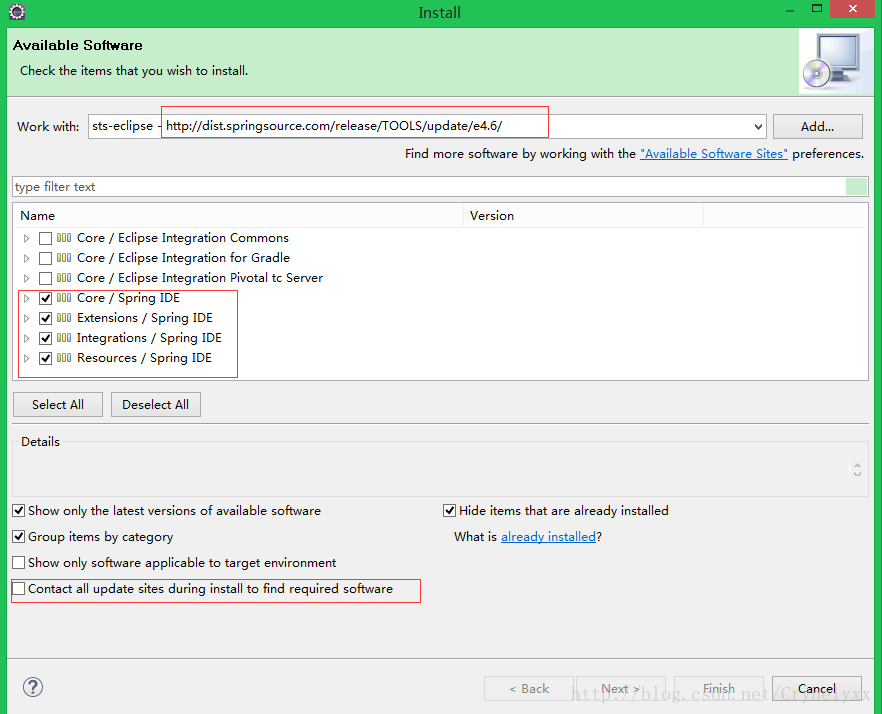The width and height of the screenshot is (882, 714).
Task: Toggle Show only latest versions checkbox
Action: pyautogui.click(x=19, y=511)
